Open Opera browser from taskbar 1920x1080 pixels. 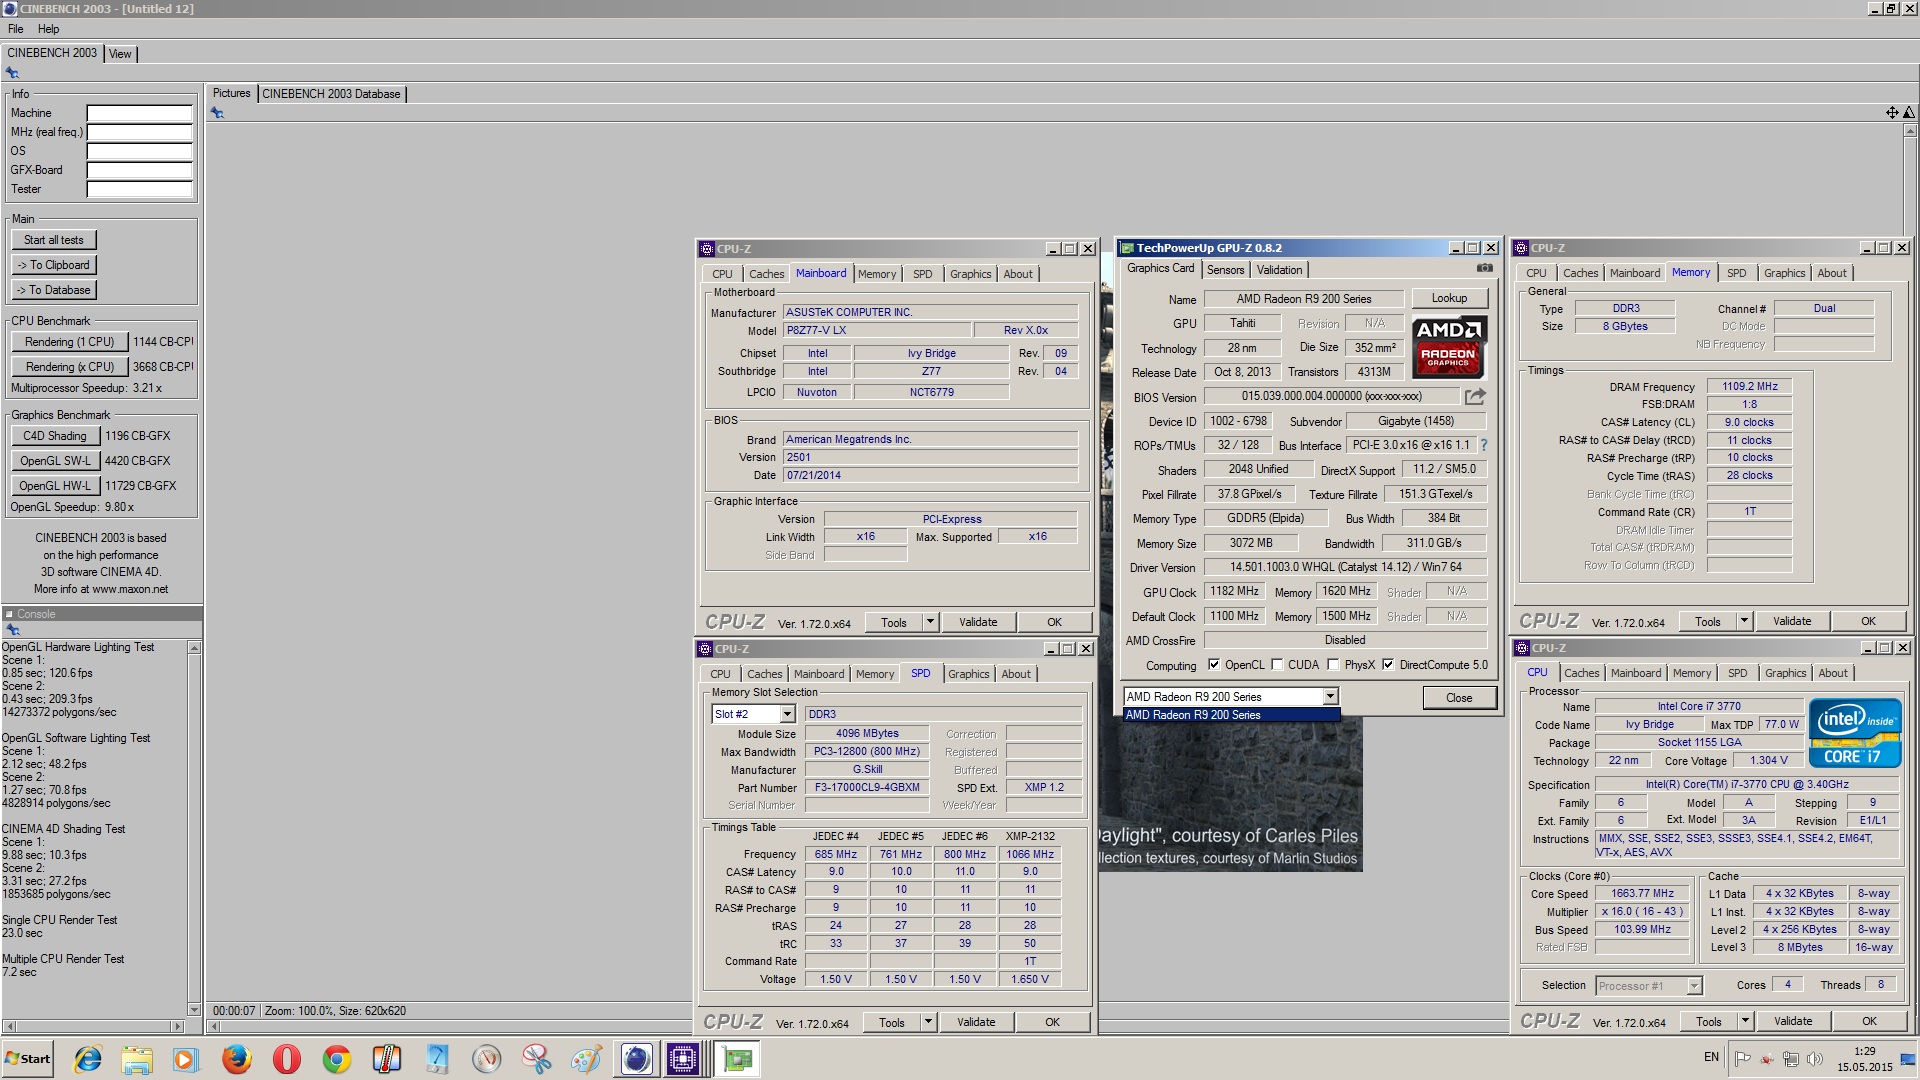(x=286, y=1059)
